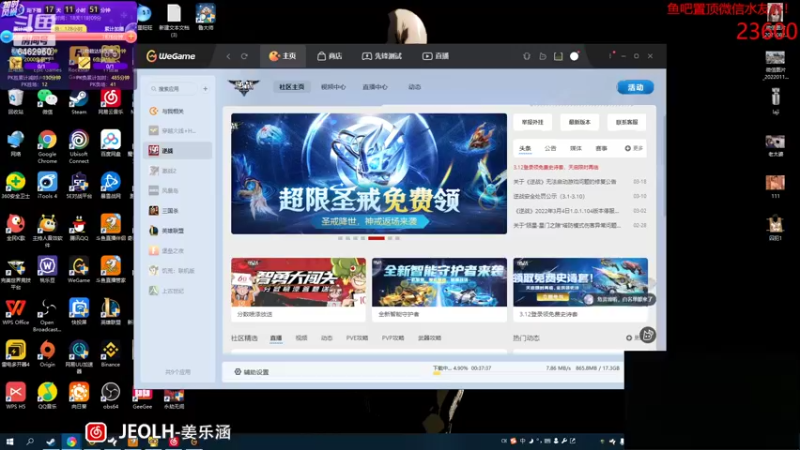Open the red 3.12 headline news link
The width and height of the screenshot is (800, 450).
[556, 167]
